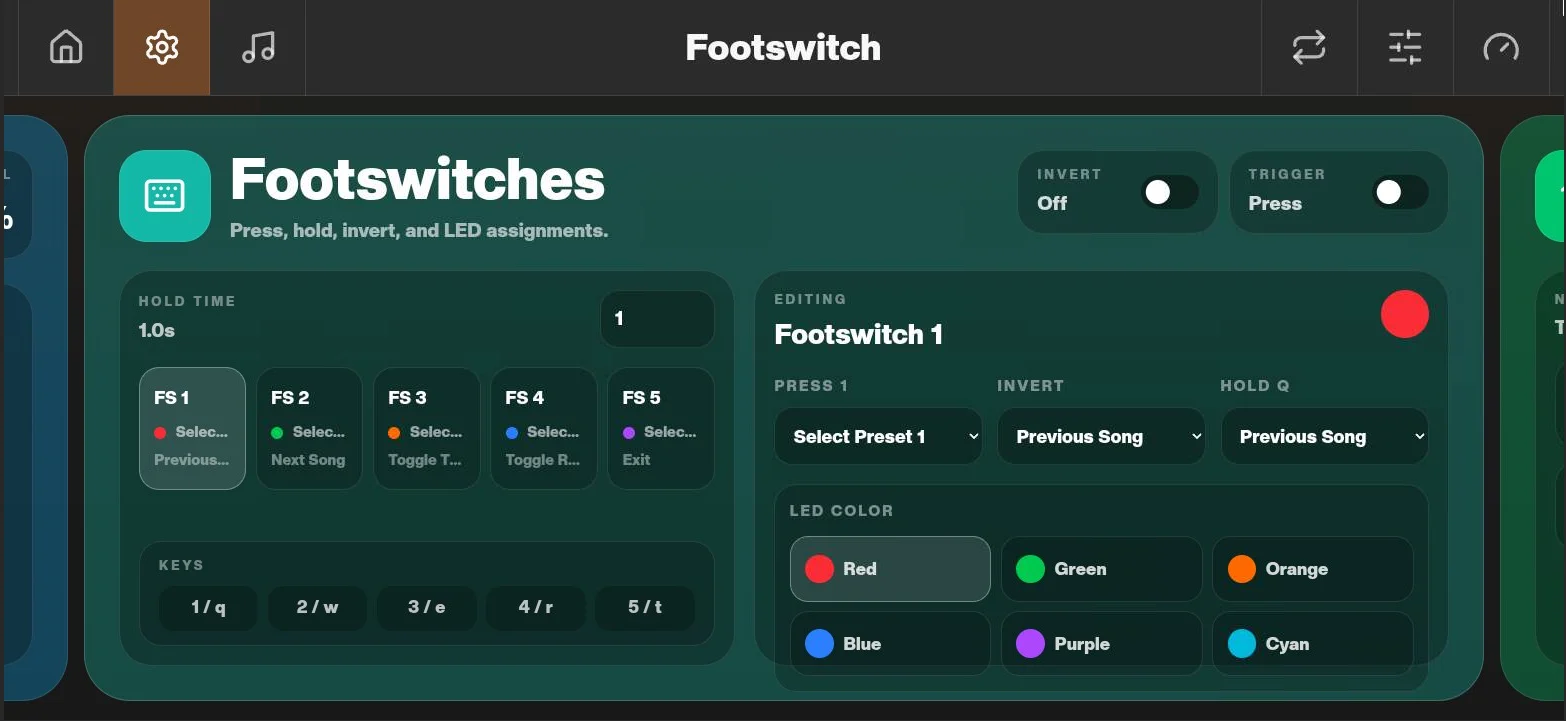Open the gauge tempo icon in header
Viewport: 1566px width, 721px height.
tap(1501, 47)
